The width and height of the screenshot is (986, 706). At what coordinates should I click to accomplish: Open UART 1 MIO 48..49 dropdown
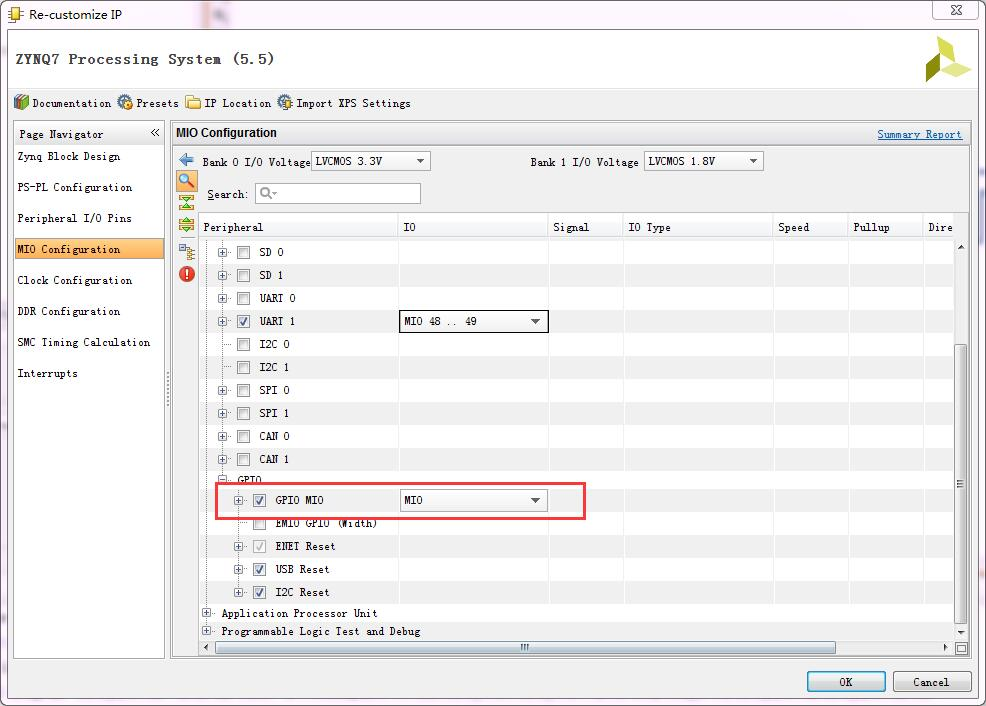474,321
